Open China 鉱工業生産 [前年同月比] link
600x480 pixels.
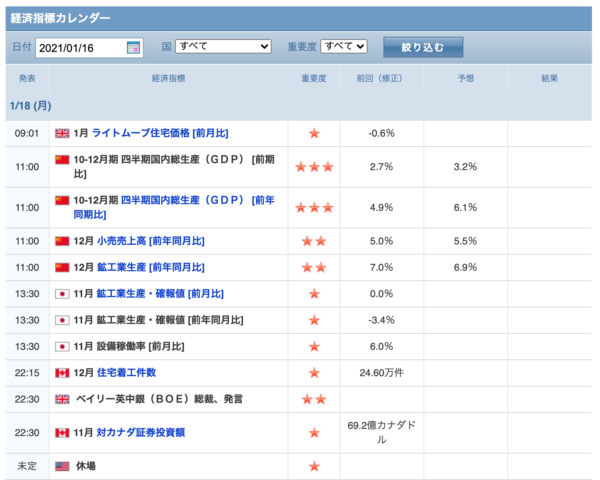[151, 267]
